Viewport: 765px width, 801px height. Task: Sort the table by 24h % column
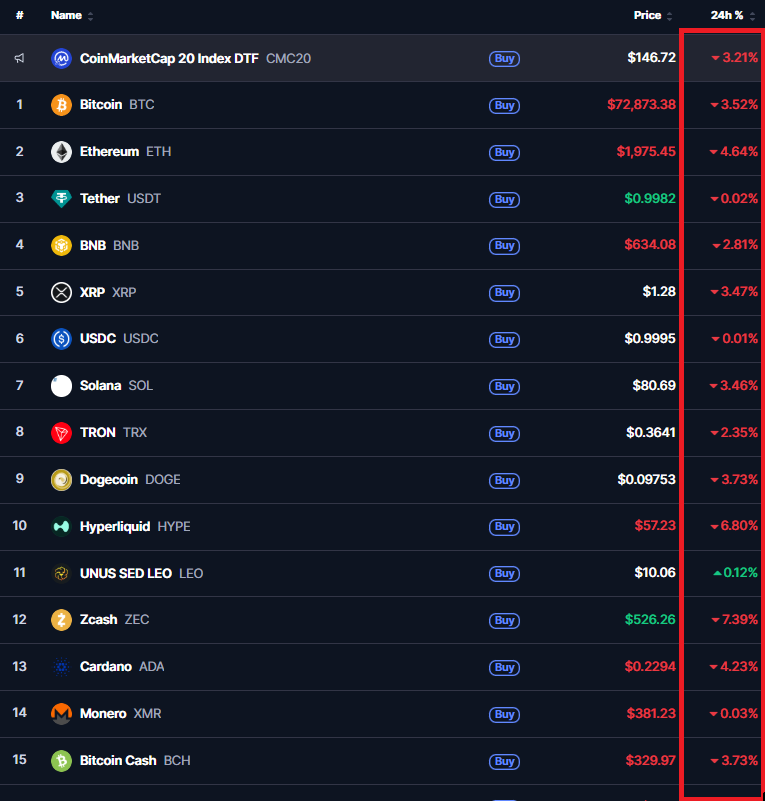point(732,15)
